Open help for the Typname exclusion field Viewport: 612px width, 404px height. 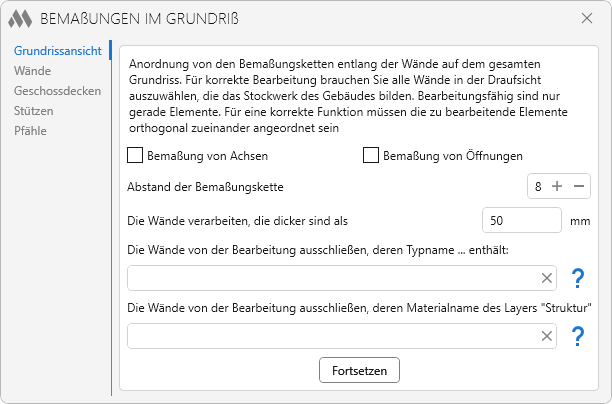pos(577,278)
